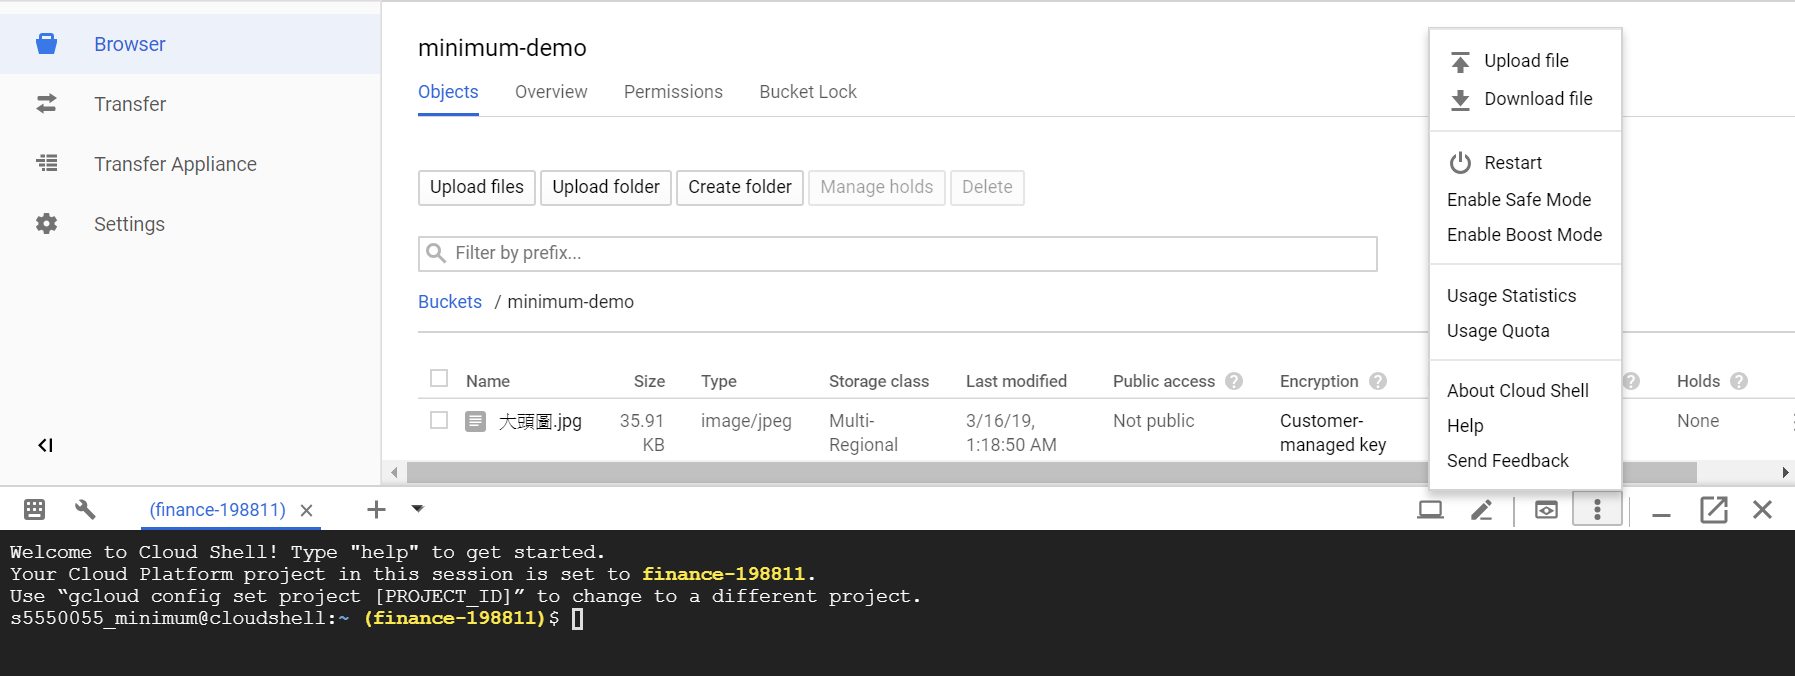Open the session dropdown arrow next to plus
The width and height of the screenshot is (1795, 676).
[x=418, y=509]
